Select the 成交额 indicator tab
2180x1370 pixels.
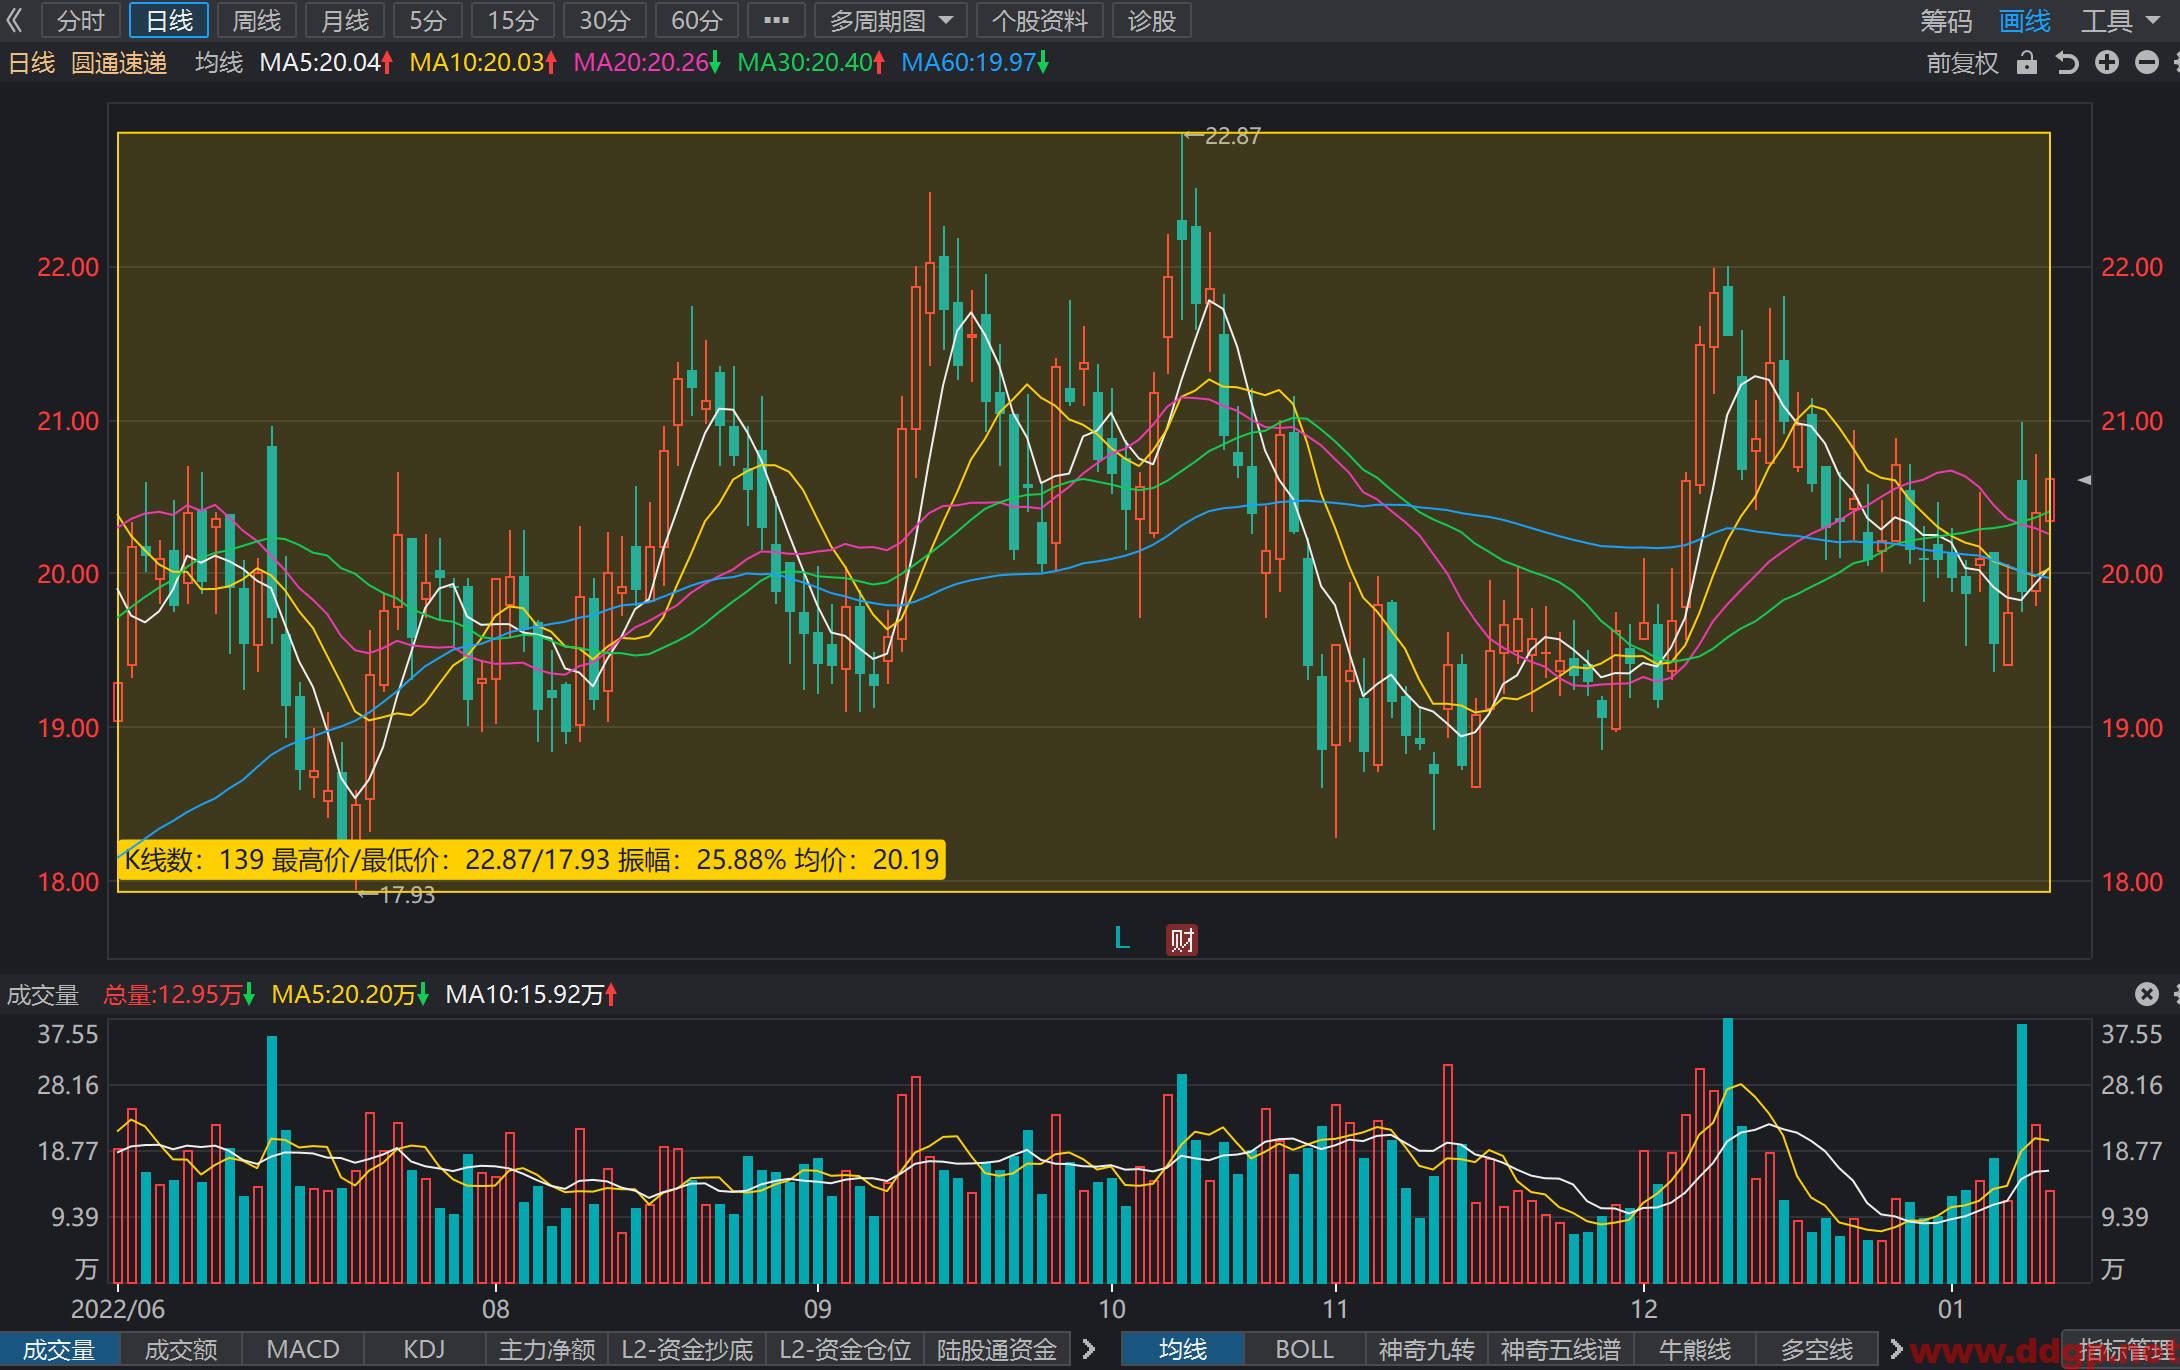(x=181, y=1350)
